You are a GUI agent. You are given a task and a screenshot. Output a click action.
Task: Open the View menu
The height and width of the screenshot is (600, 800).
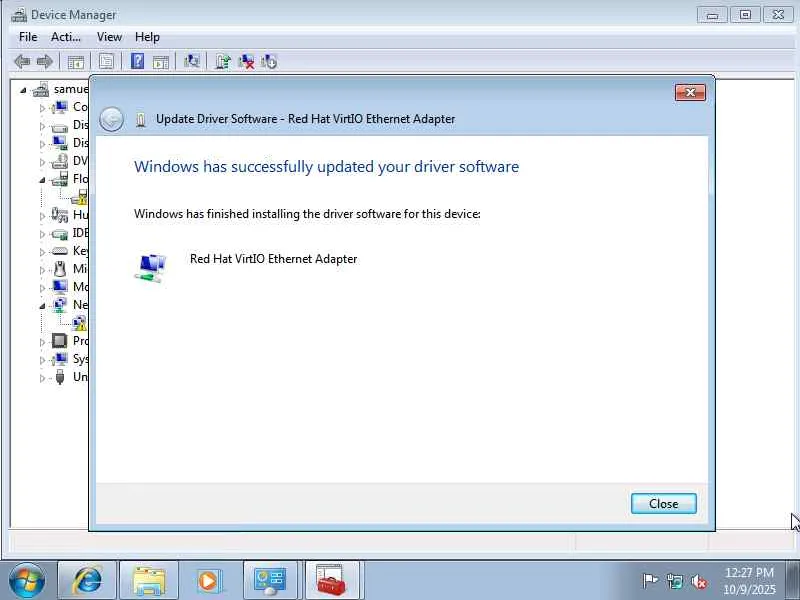109,37
